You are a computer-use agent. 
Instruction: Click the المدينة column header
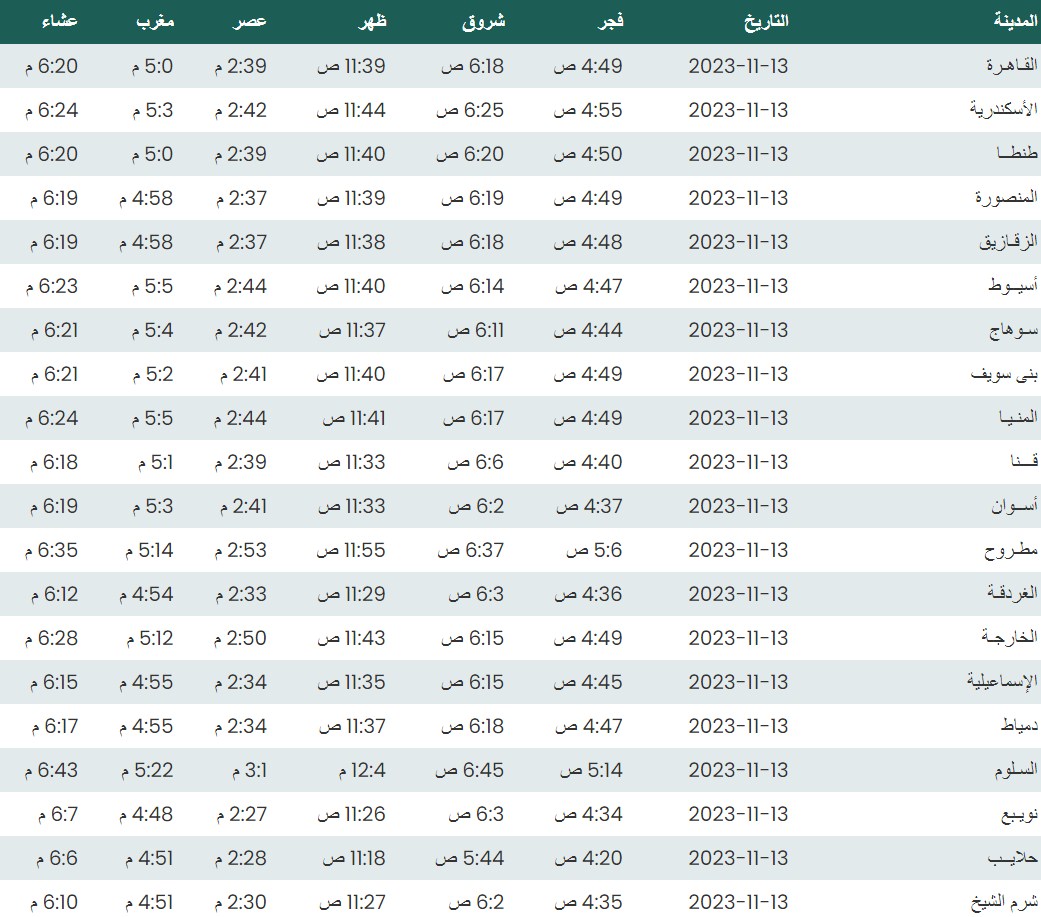[x=1013, y=21]
